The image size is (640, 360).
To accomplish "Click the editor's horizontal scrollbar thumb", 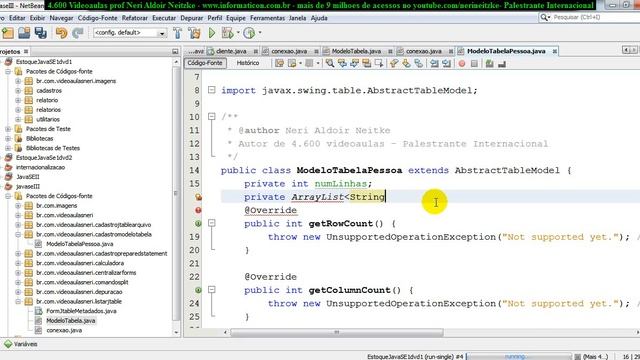I will point(337,332).
